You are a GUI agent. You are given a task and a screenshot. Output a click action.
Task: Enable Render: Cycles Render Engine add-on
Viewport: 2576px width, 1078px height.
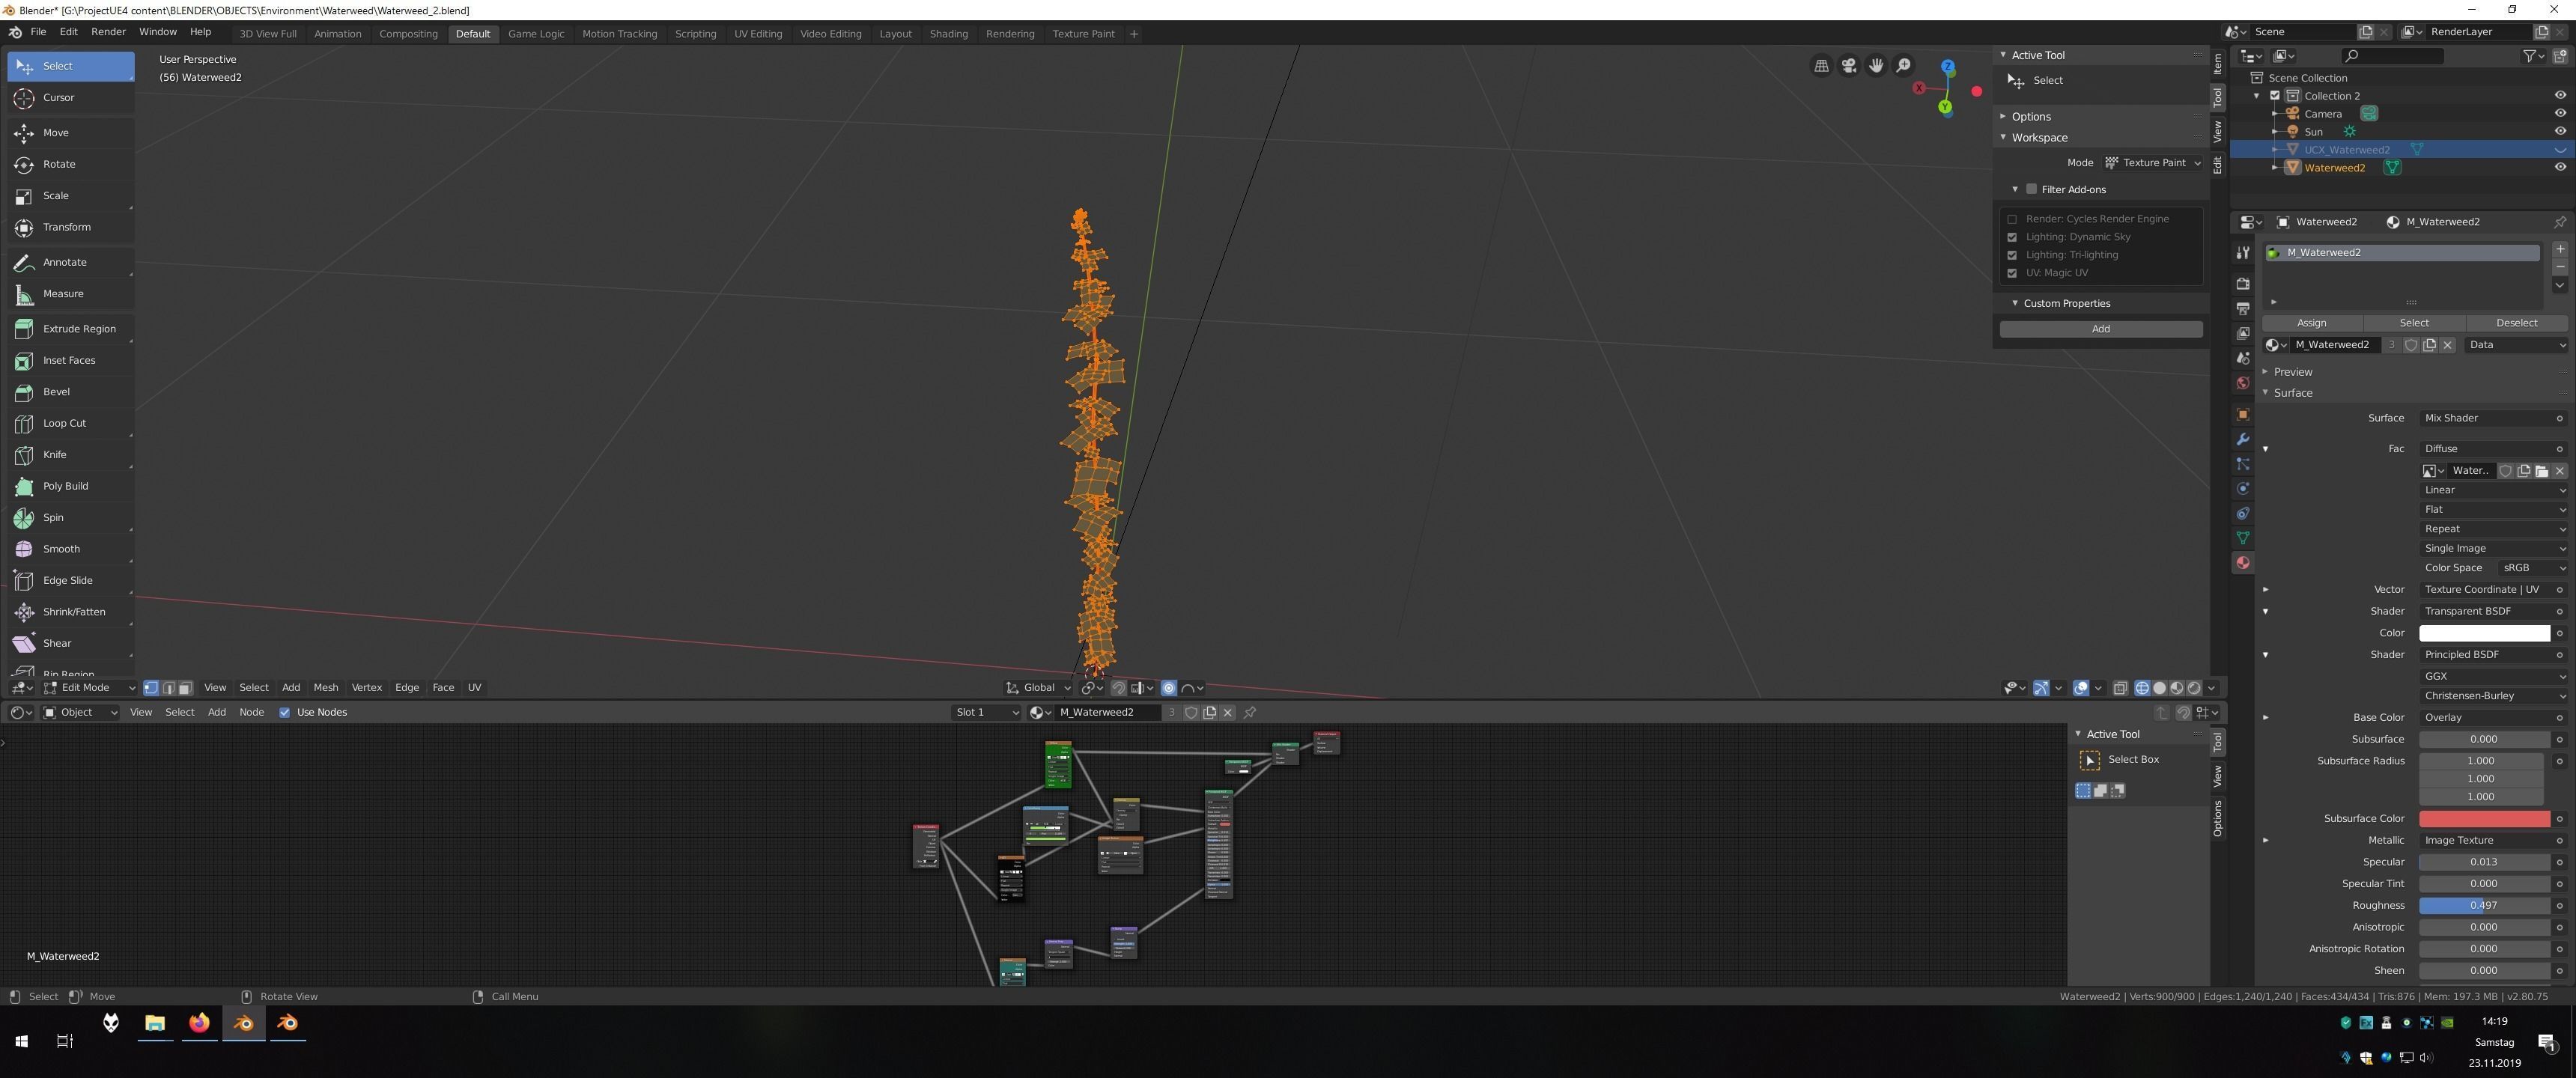2012,219
